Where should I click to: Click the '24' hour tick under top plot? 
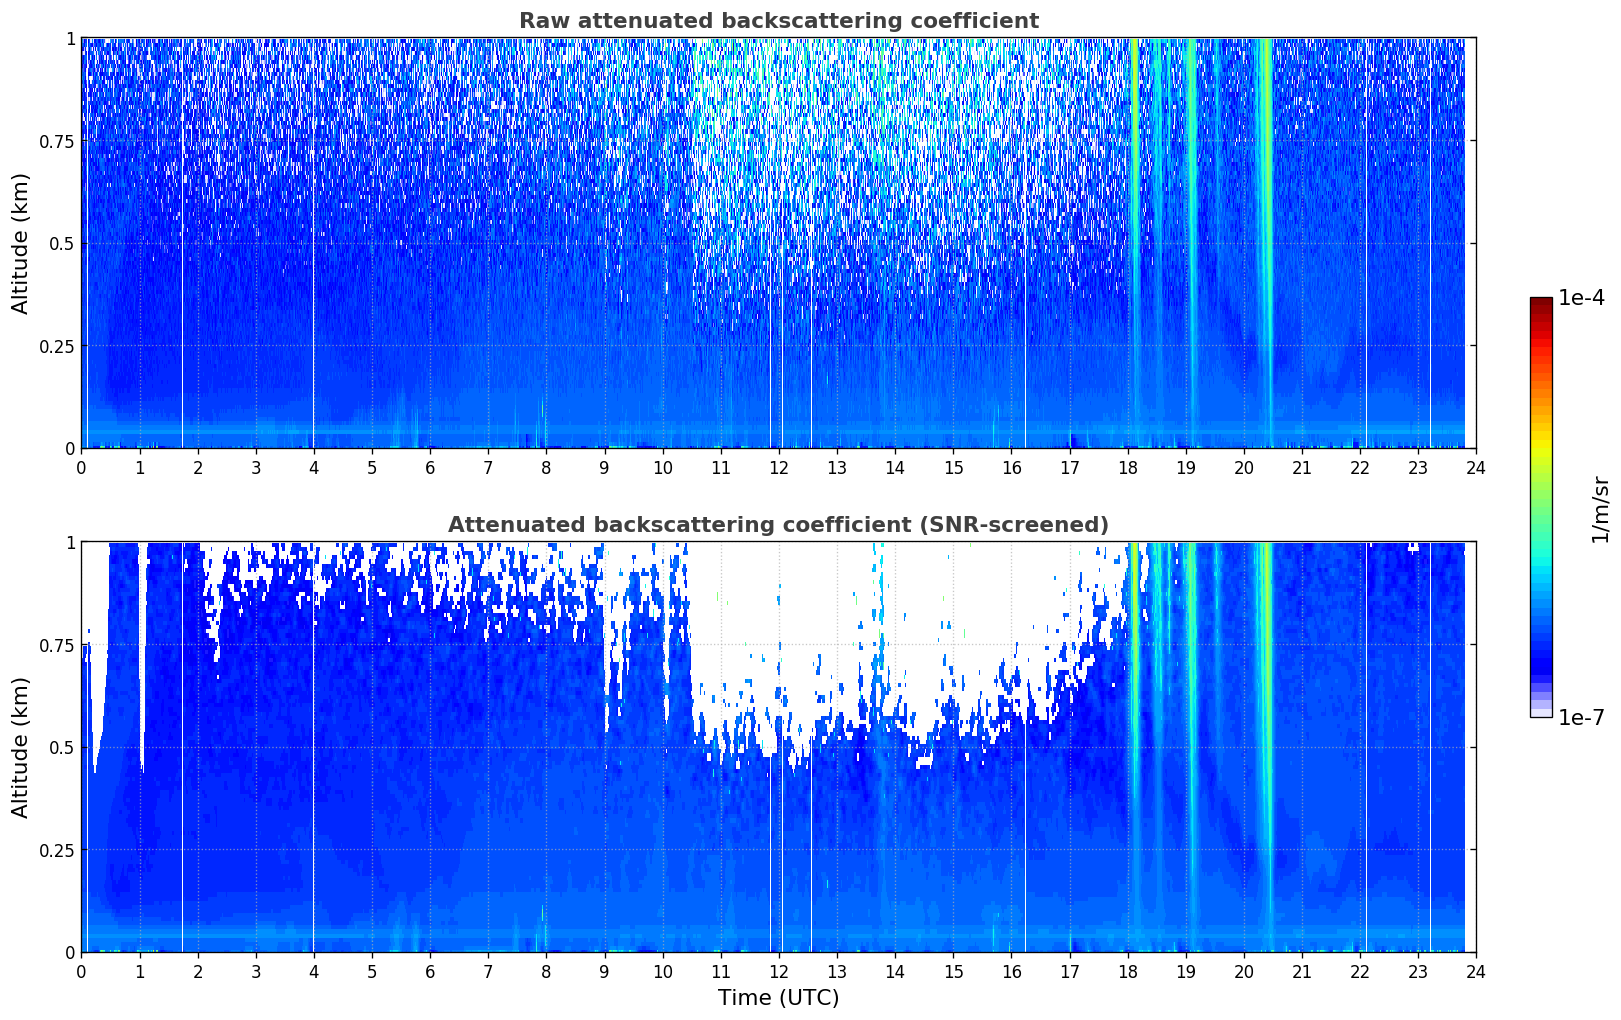tap(1476, 467)
